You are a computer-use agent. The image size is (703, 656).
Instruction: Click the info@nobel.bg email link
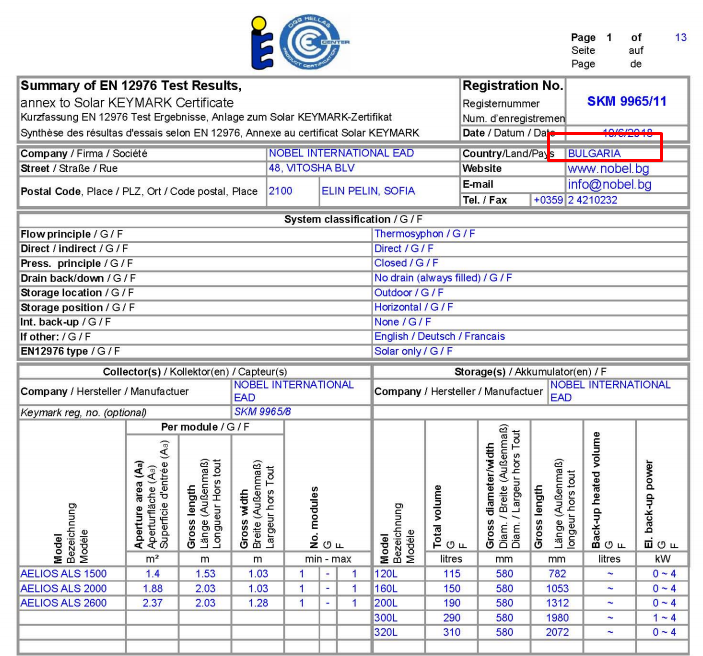[609, 184]
